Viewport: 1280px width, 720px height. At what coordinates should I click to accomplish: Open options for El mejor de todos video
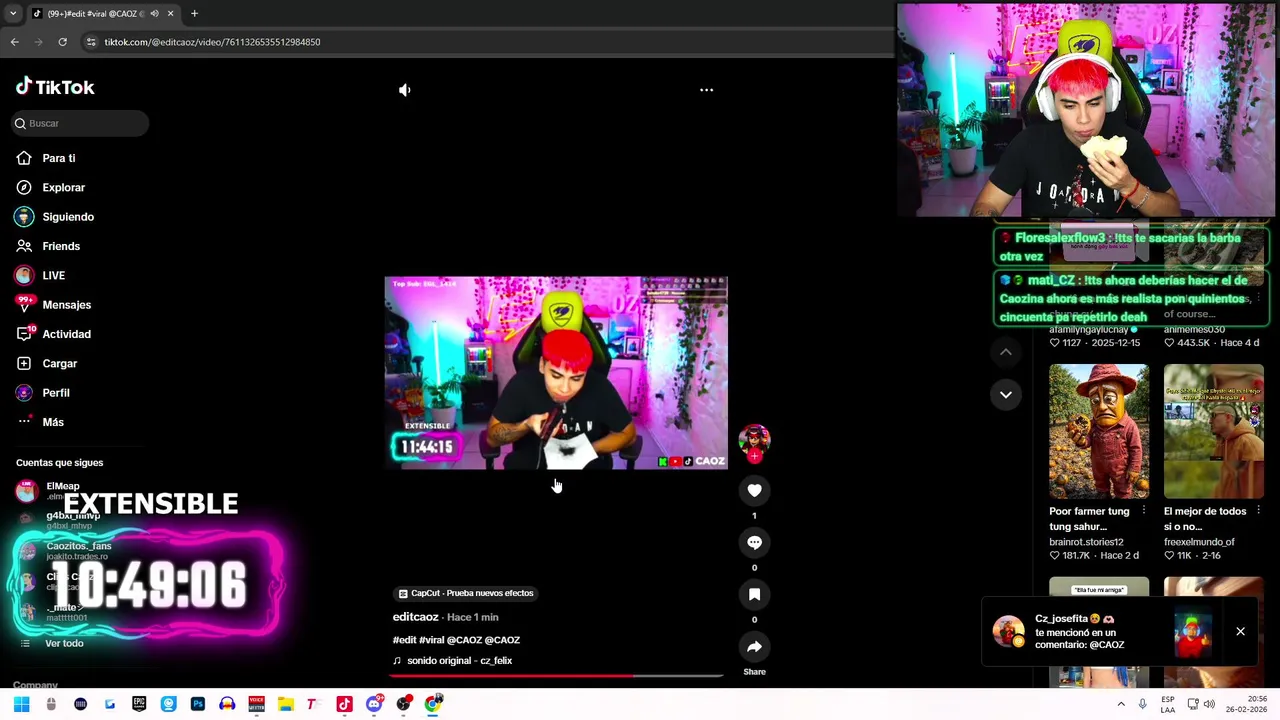tap(1259, 511)
